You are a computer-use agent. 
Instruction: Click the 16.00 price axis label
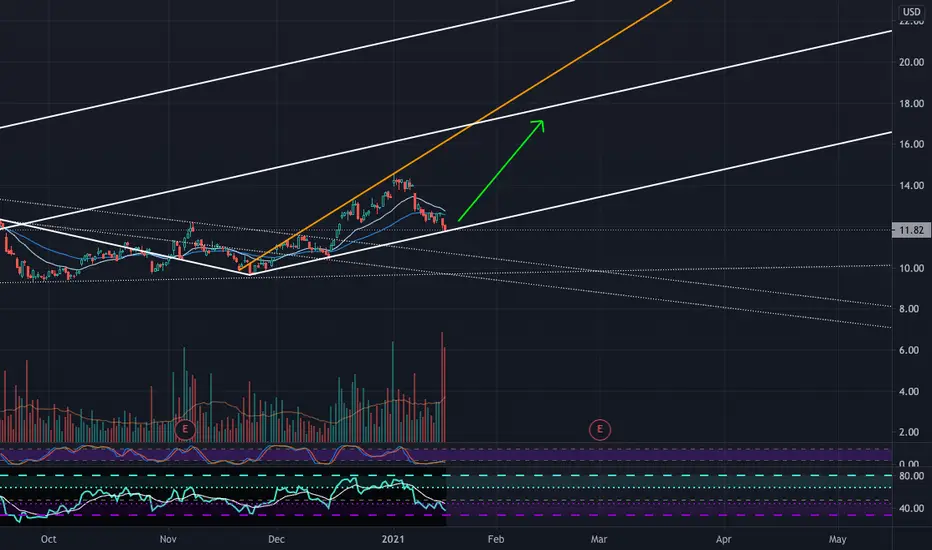click(x=911, y=144)
